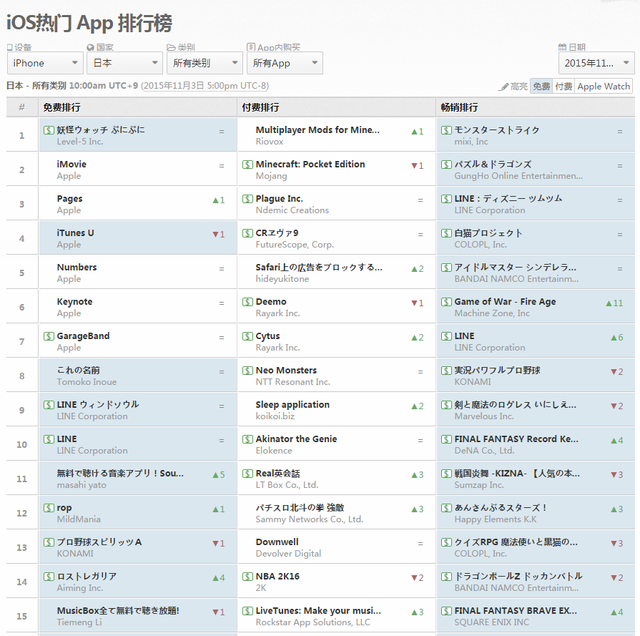Click the ▲5 change for 無料で聴ける音楽アプリ
The height and width of the screenshot is (636, 640).
tap(219, 475)
